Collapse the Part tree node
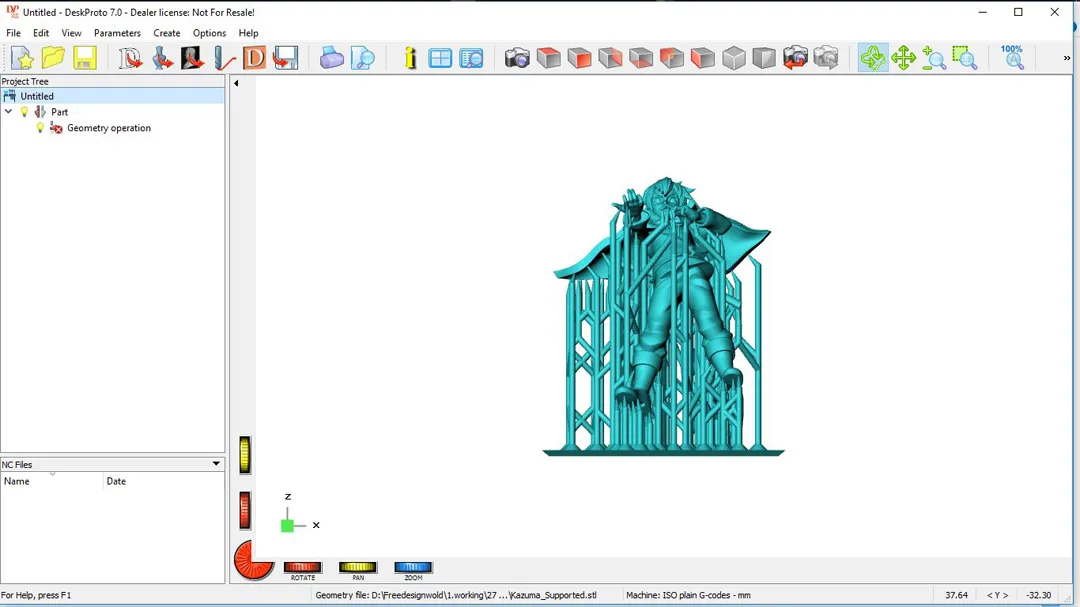The image size is (1080, 607). [x=9, y=112]
